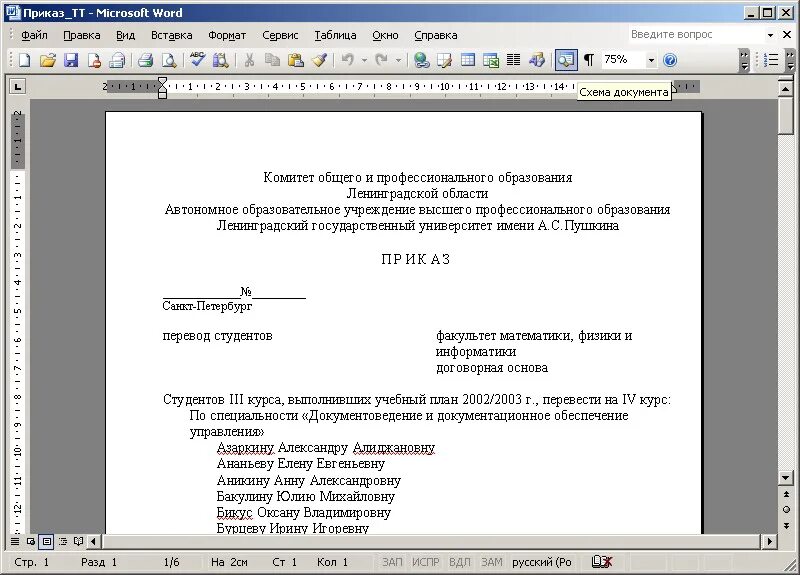Image resolution: width=800 pixels, height=575 pixels.
Task: Click horizontal scrollbar left arrow
Action: click(93, 541)
